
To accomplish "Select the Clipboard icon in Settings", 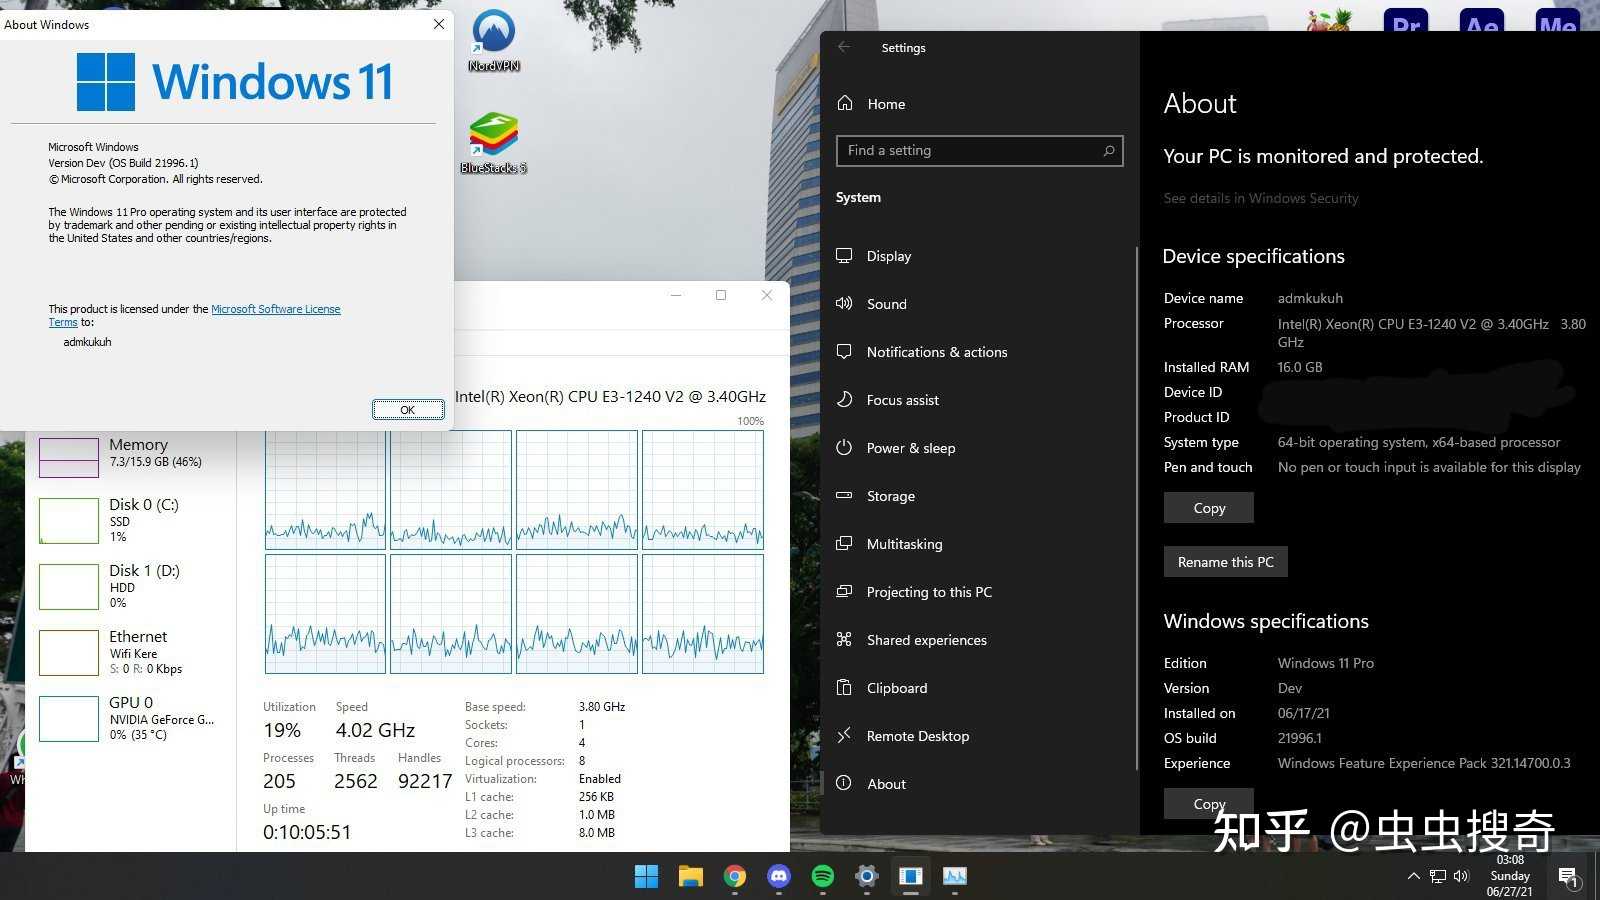I will tap(844, 688).
